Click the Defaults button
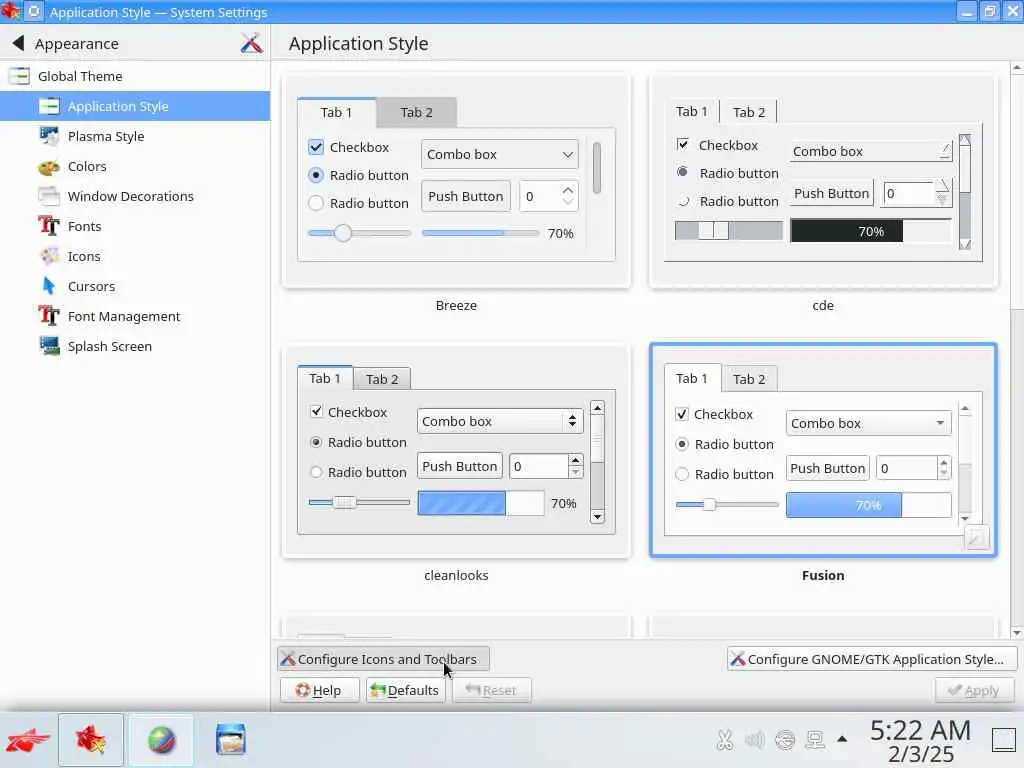Viewport: 1024px width, 768px height. tap(406, 690)
